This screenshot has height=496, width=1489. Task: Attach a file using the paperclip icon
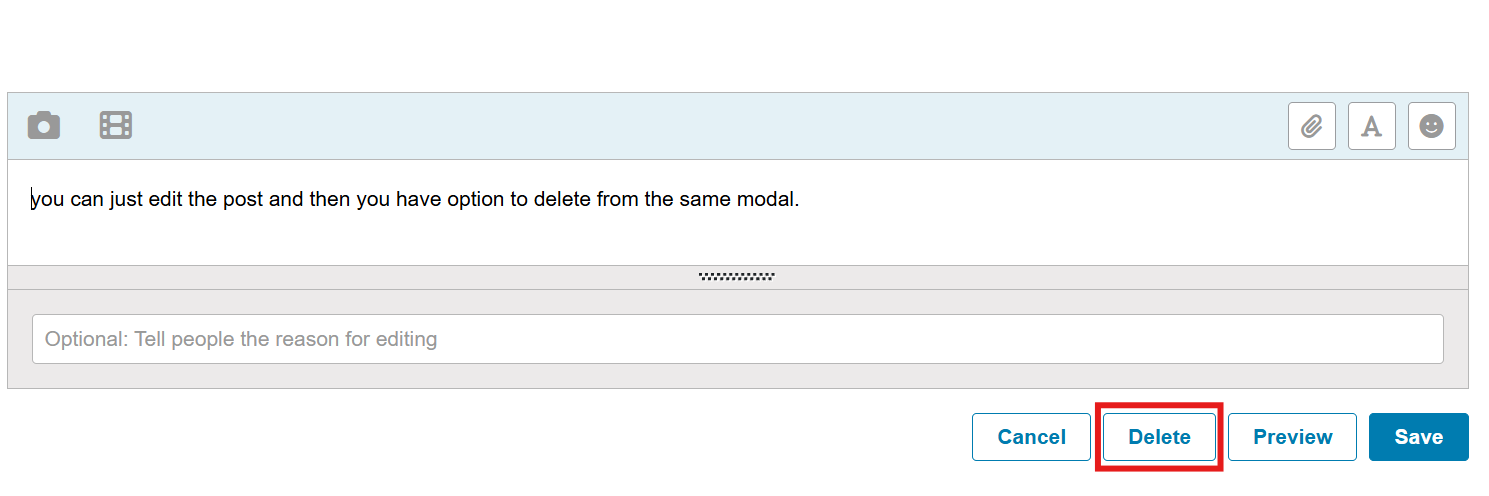click(1311, 126)
